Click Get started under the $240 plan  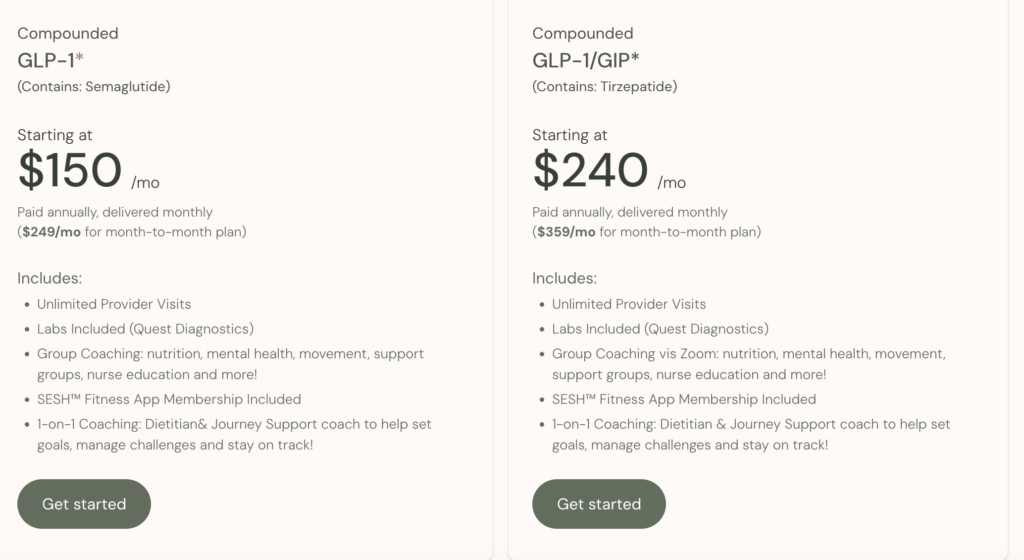pos(598,504)
